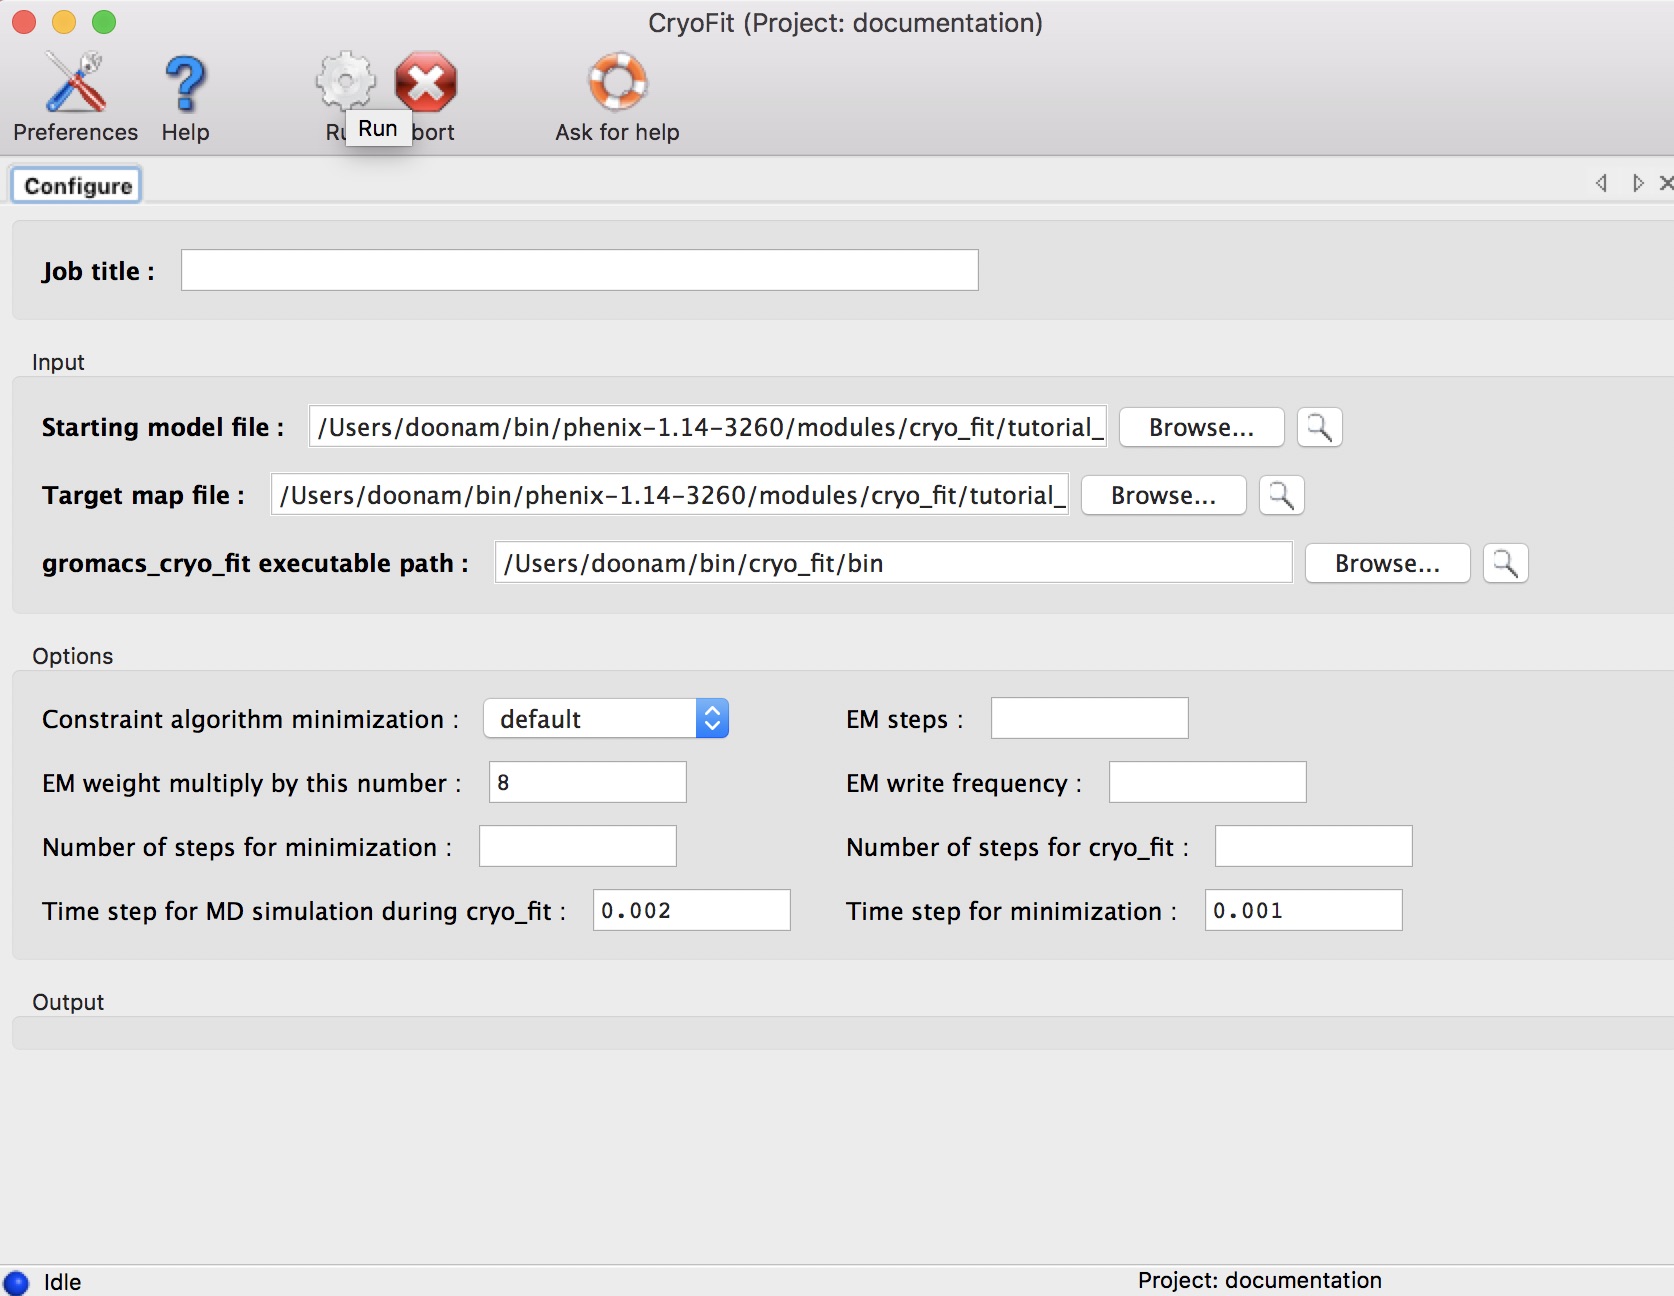Select the Configure tab
This screenshot has height=1296, width=1674.
[76, 184]
